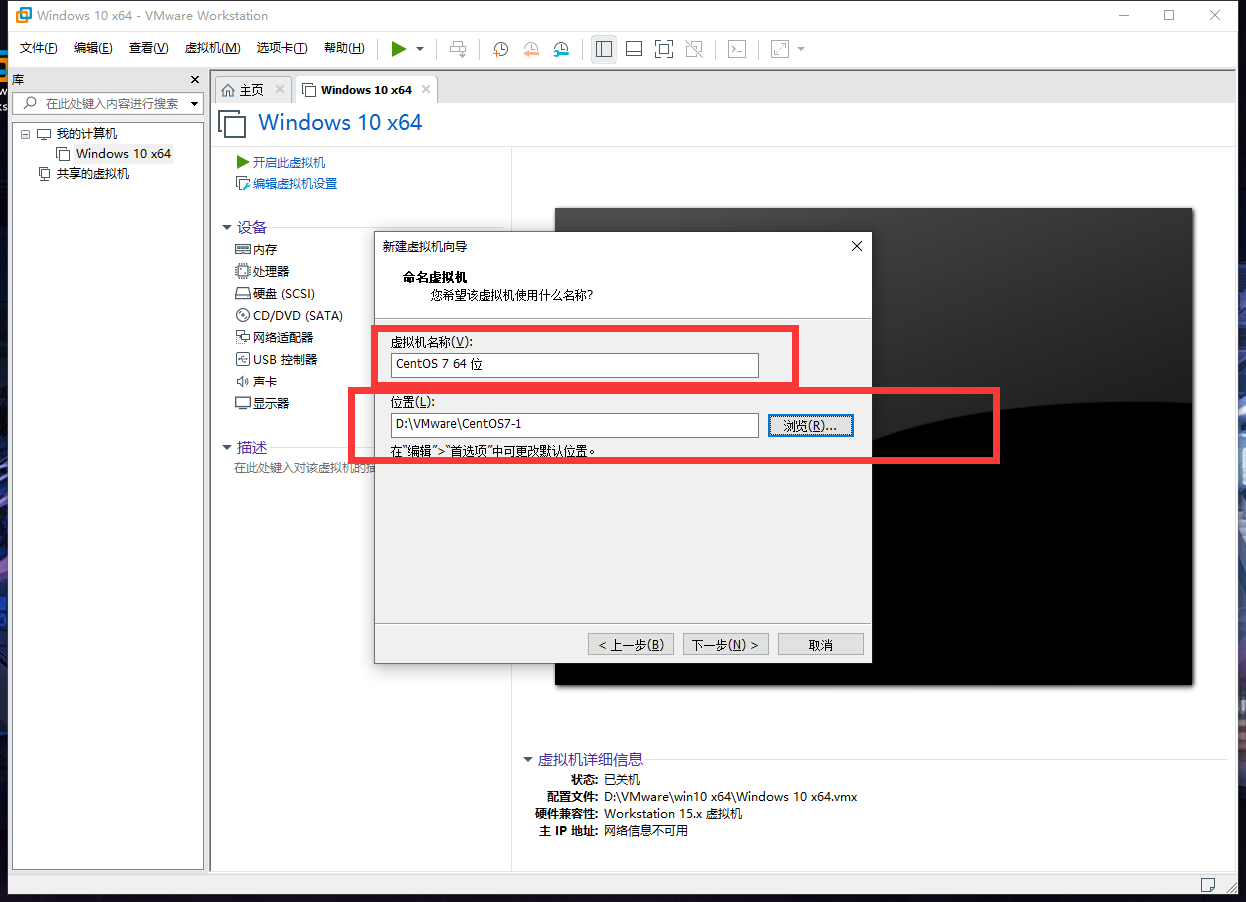Open the 文件(F) menu
Viewport: 1246px width, 902px height.
39,48
